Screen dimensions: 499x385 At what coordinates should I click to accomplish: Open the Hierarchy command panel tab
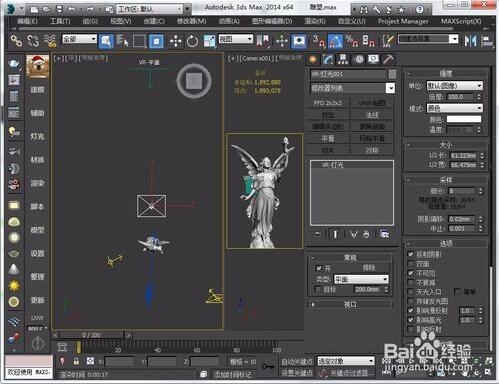point(343,60)
